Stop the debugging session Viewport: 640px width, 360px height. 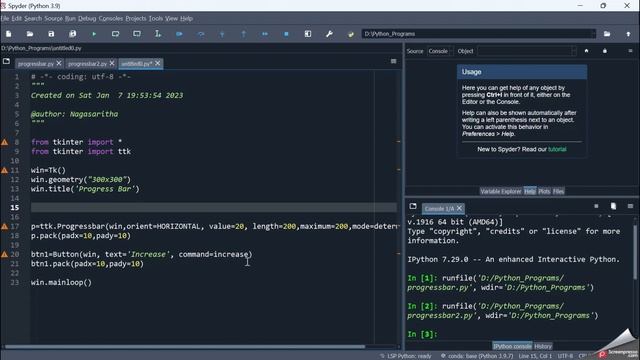(x=286, y=34)
